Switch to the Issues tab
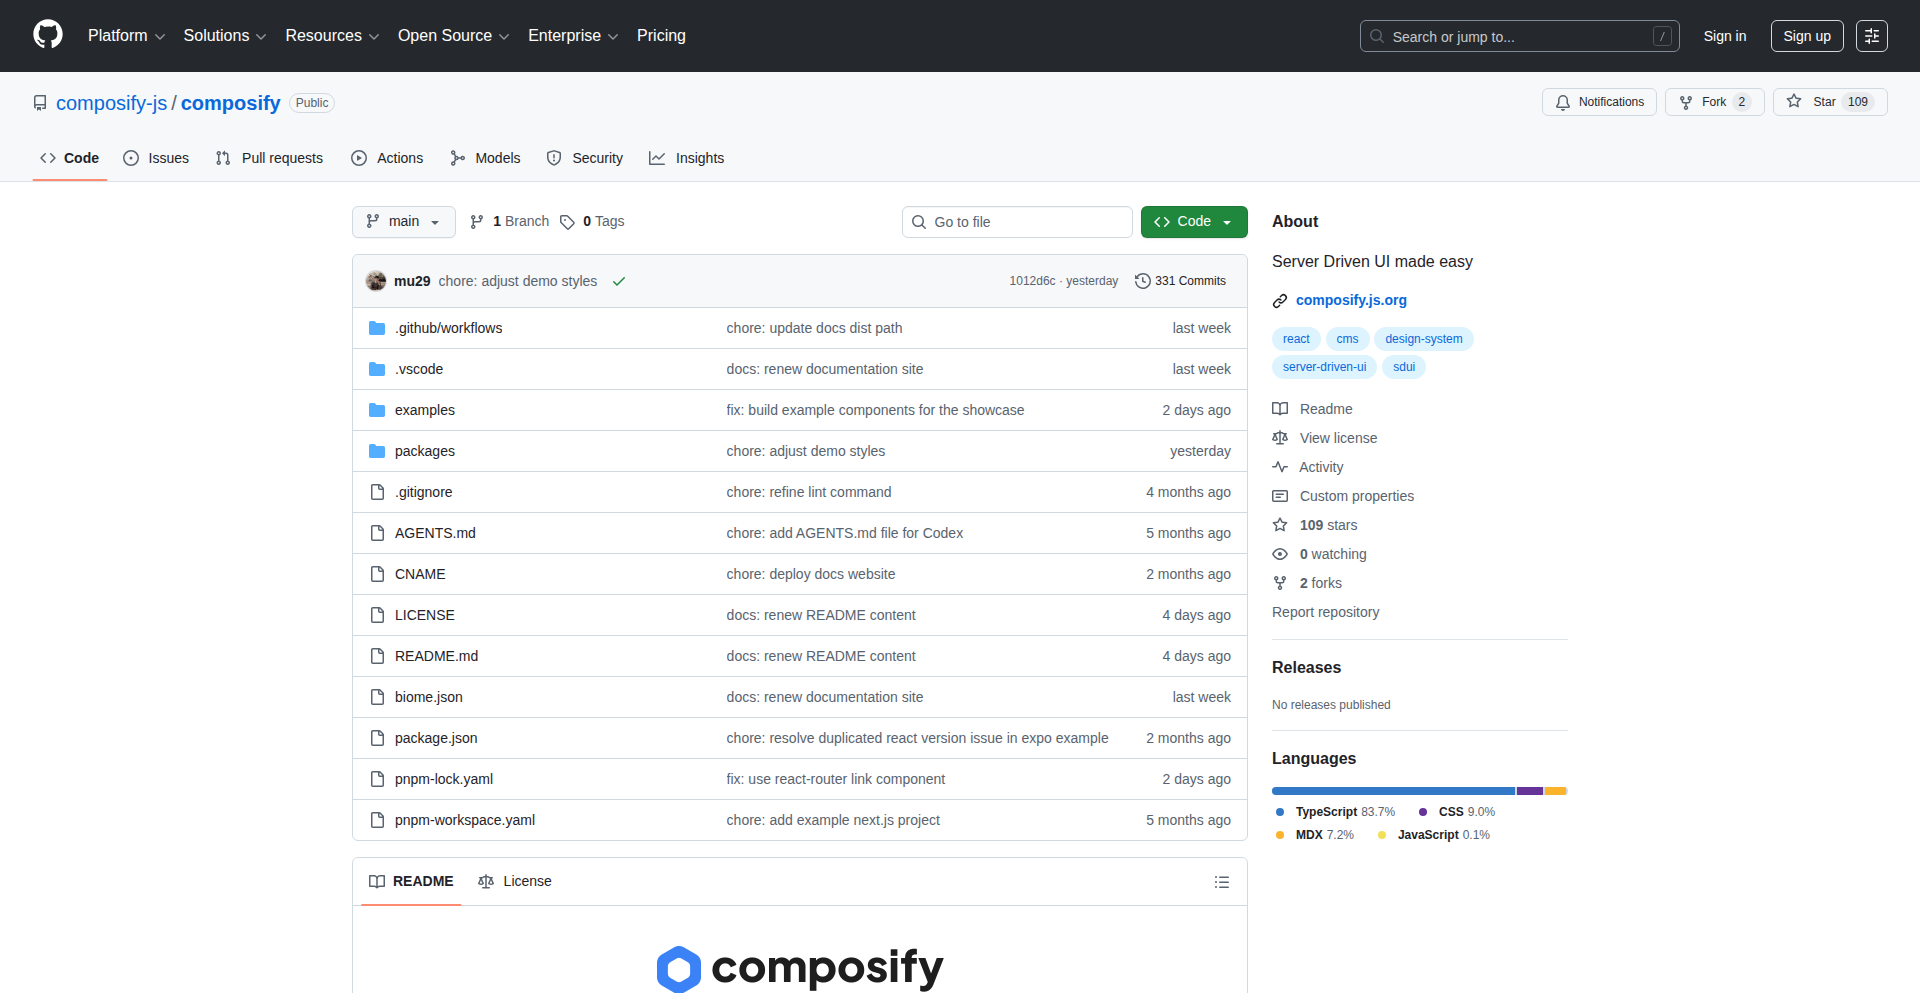The height and width of the screenshot is (993, 1920). coord(156,158)
